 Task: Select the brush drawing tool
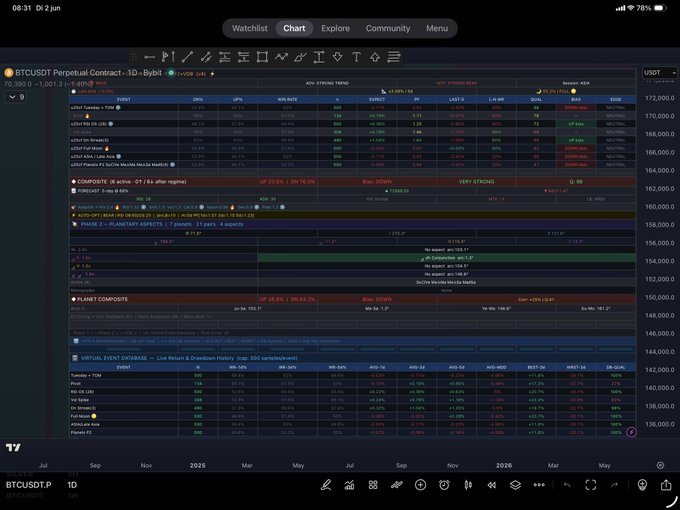tap(300, 57)
